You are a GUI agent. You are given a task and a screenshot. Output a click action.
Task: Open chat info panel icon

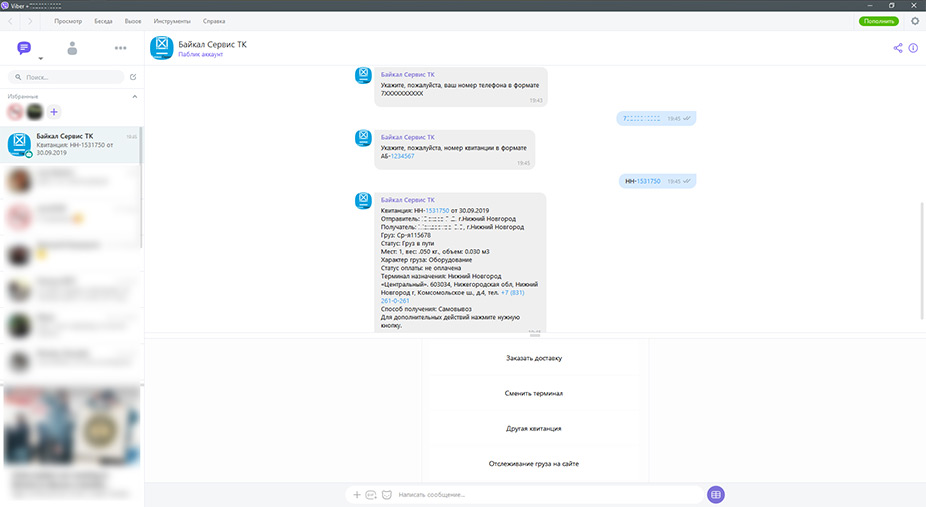point(913,48)
